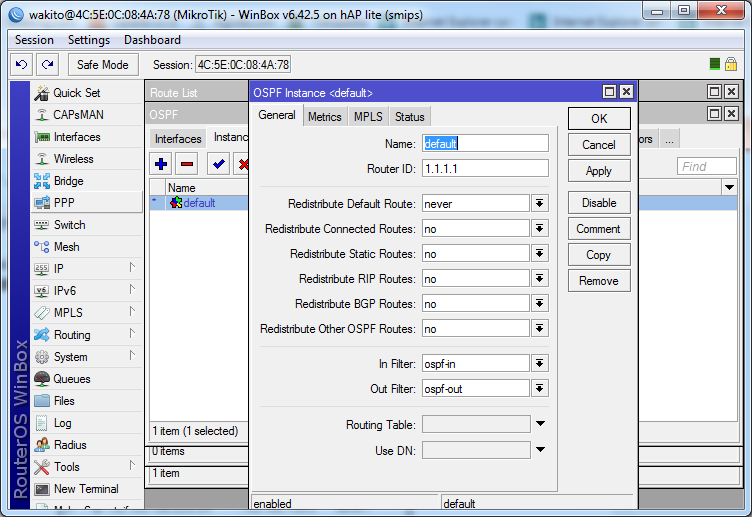Select the default instance row
Image resolution: width=752 pixels, height=517 pixels.
[x=199, y=203]
